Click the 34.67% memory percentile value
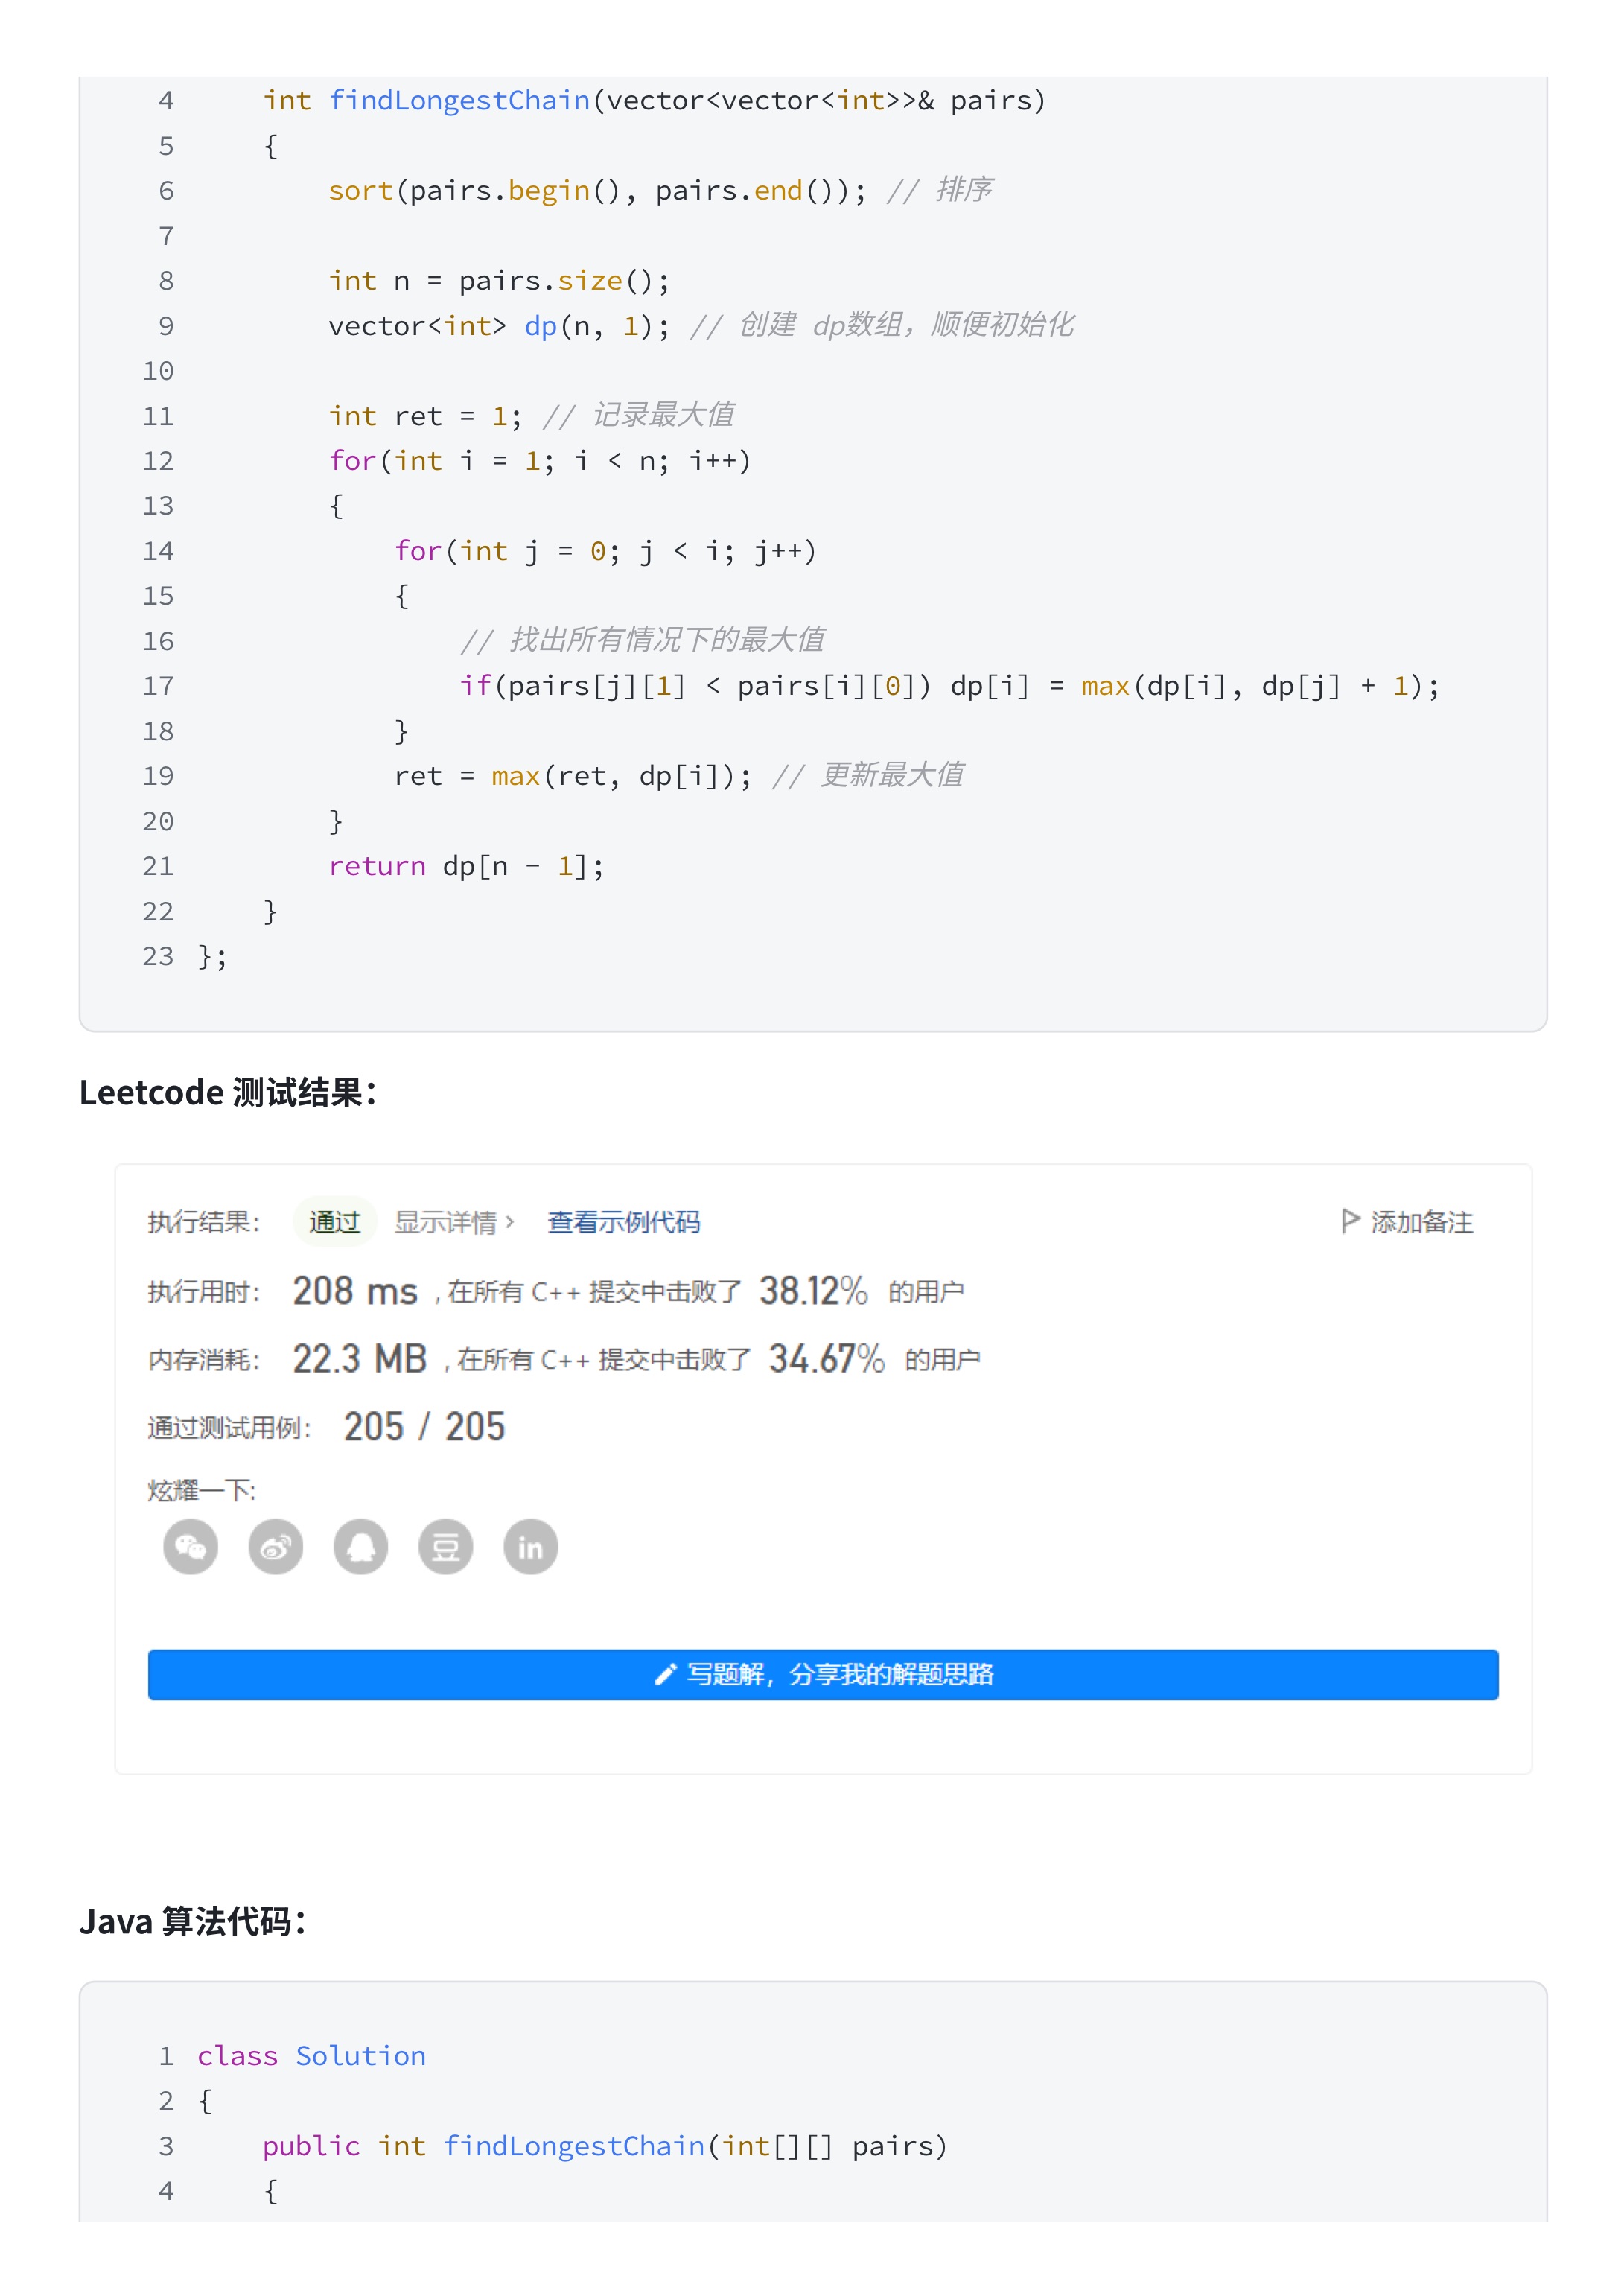The width and height of the screenshot is (1624, 2296). 826,1359
